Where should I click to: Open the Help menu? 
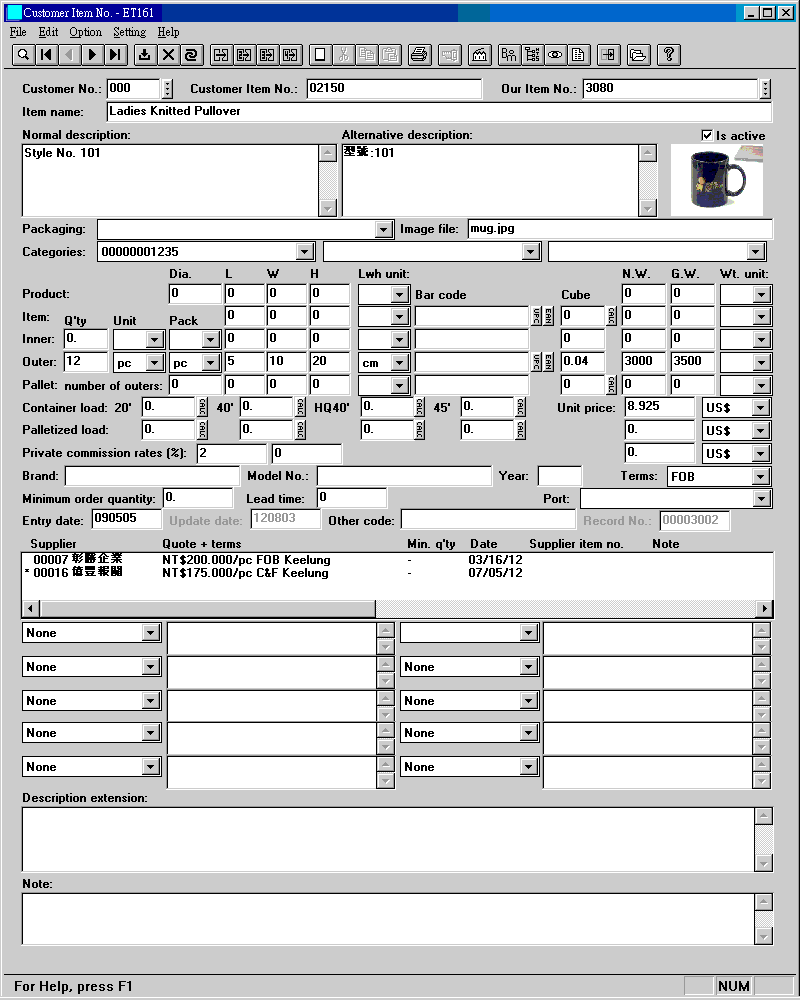point(168,32)
